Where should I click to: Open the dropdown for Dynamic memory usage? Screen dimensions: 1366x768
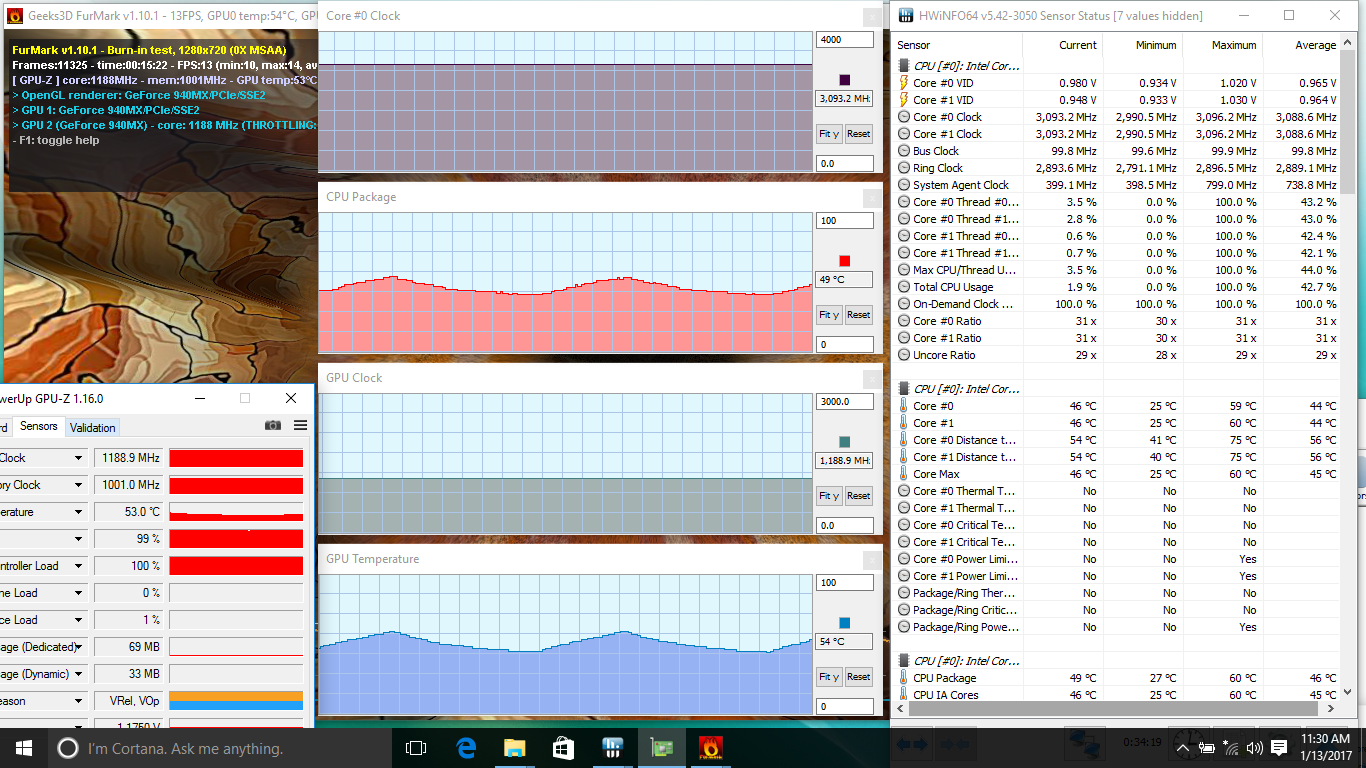point(78,674)
